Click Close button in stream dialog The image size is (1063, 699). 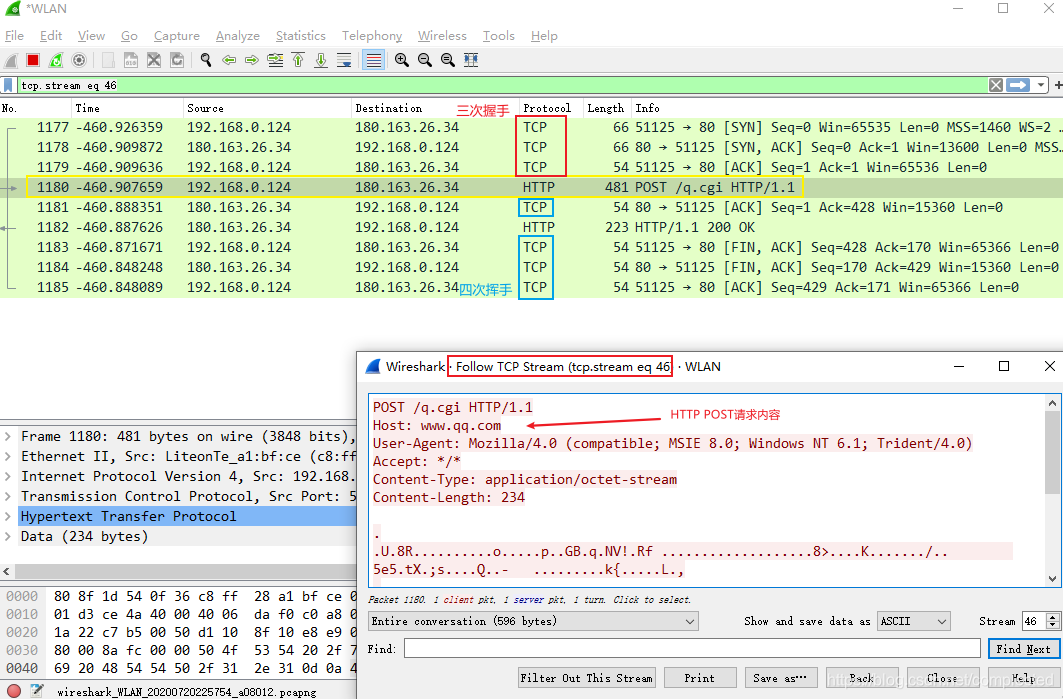click(x=942, y=678)
